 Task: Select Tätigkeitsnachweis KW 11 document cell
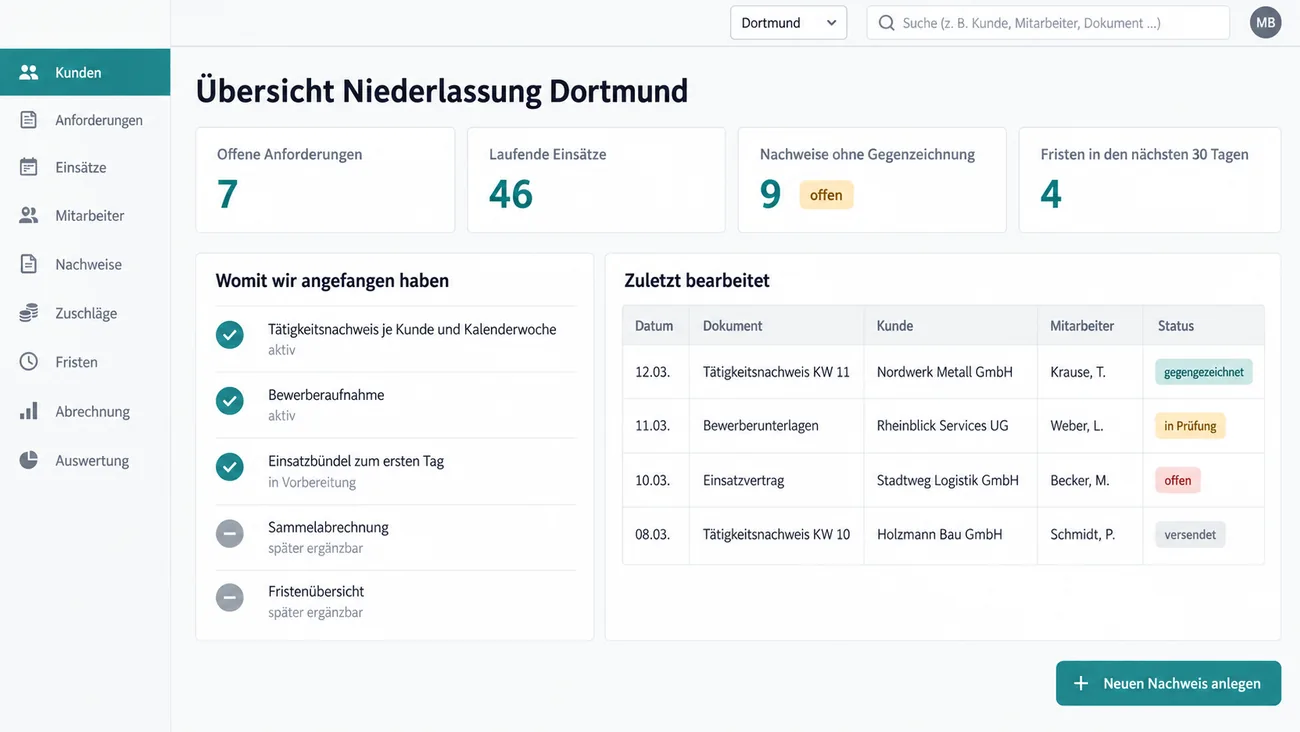tap(776, 372)
